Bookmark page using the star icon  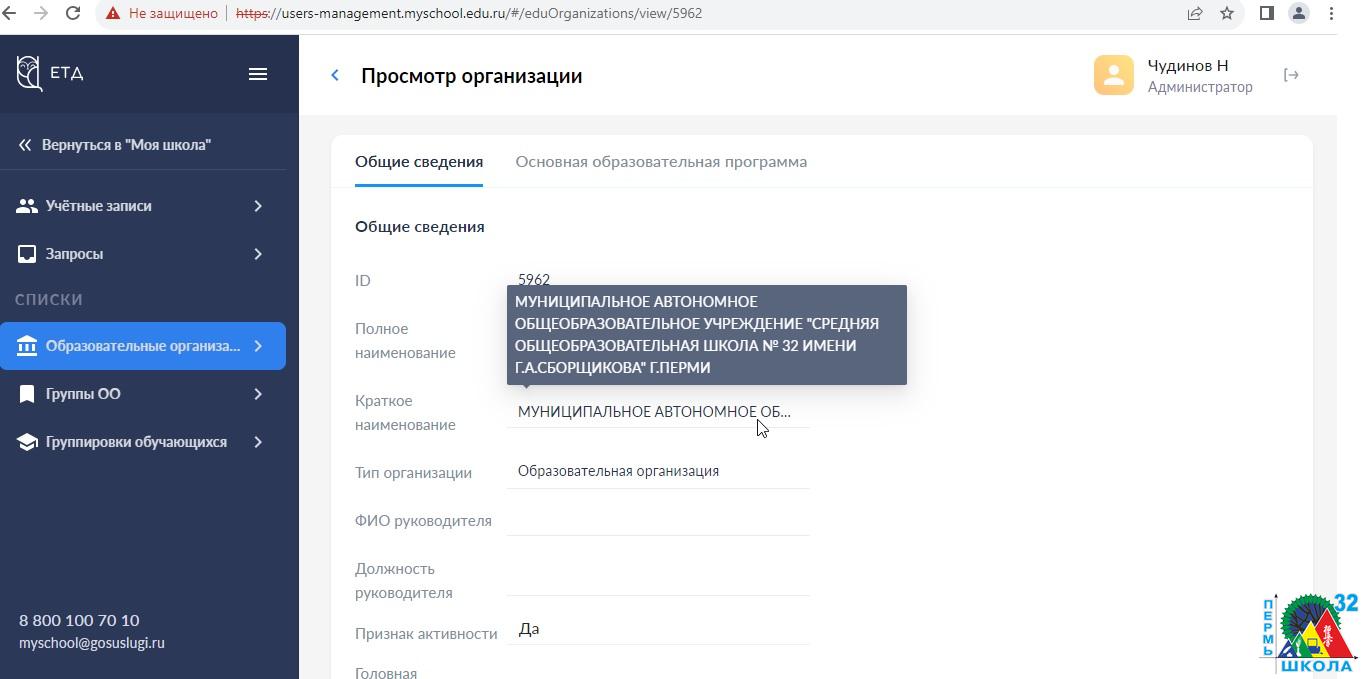[1227, 14]
